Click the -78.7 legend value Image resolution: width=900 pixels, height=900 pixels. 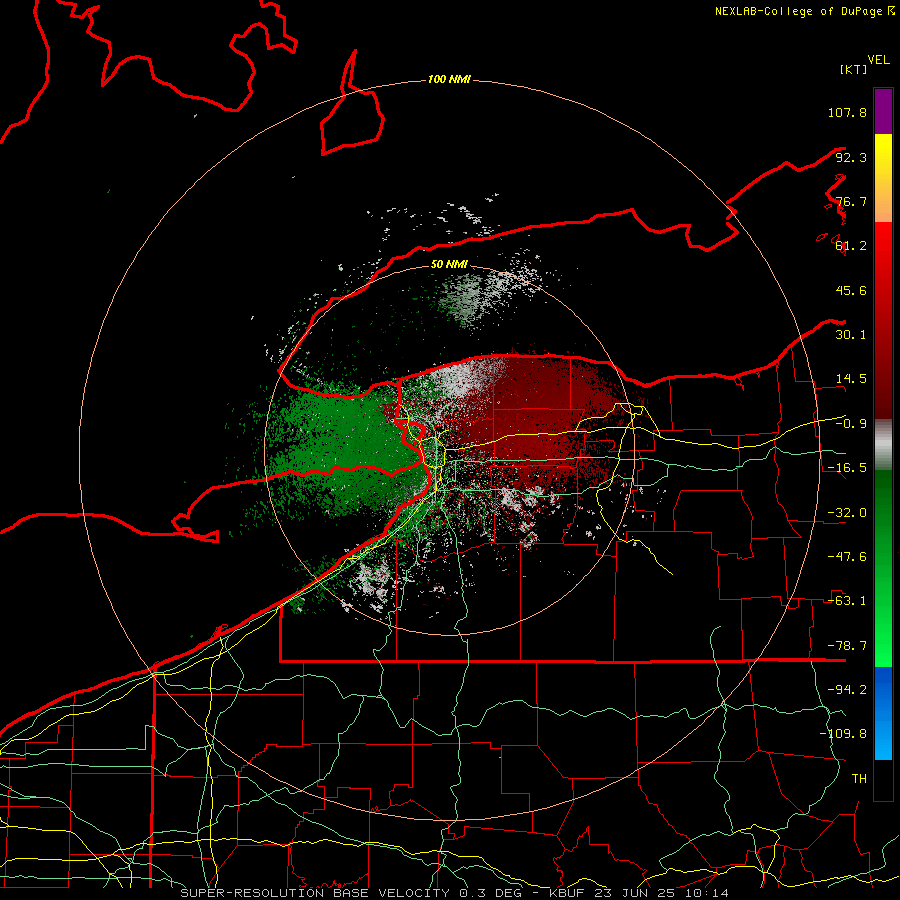(847, 646)
